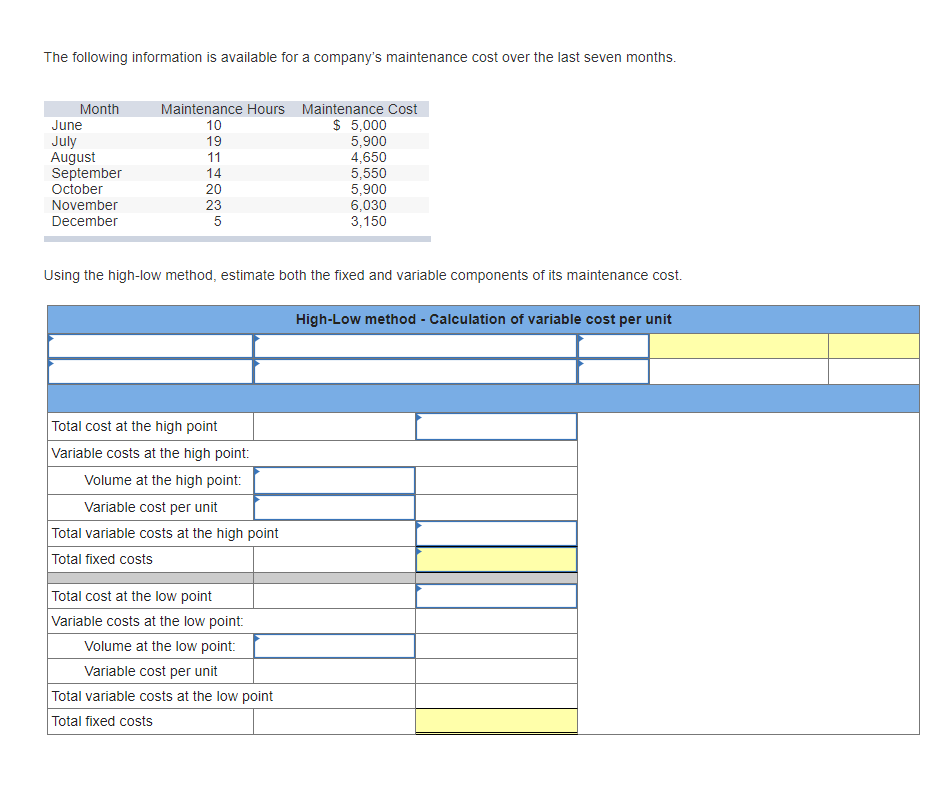Select the Volume at the high point field
Screen dimensions: 947x790
pyautogui.click(x=335, y=480)
